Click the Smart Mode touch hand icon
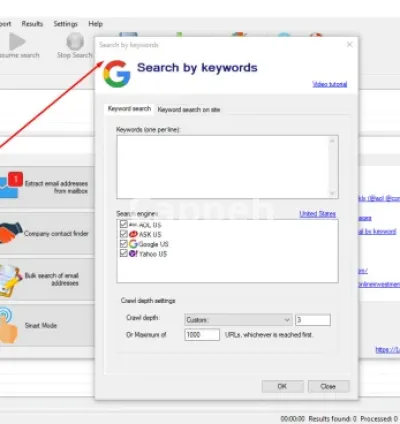This screenshot has width=400, height=424. (x=9, y=326)
